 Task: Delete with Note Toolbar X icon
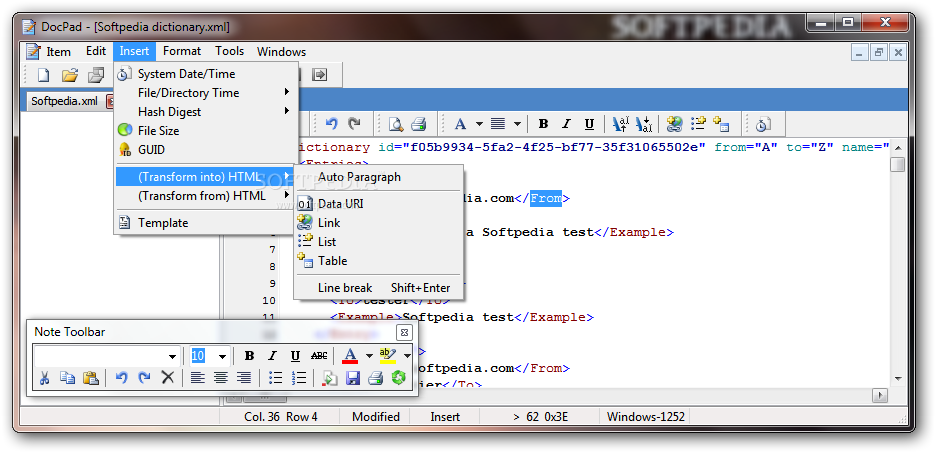168,378
